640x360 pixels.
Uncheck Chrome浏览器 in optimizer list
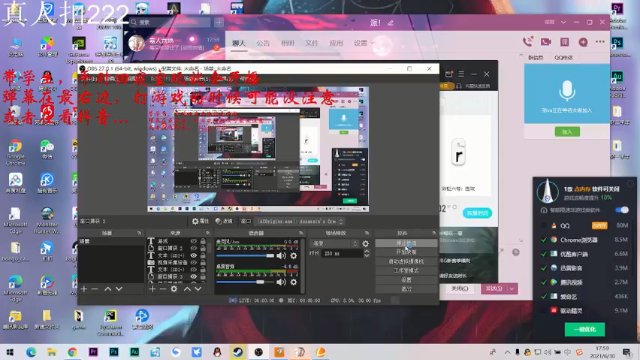pos(544,240)
